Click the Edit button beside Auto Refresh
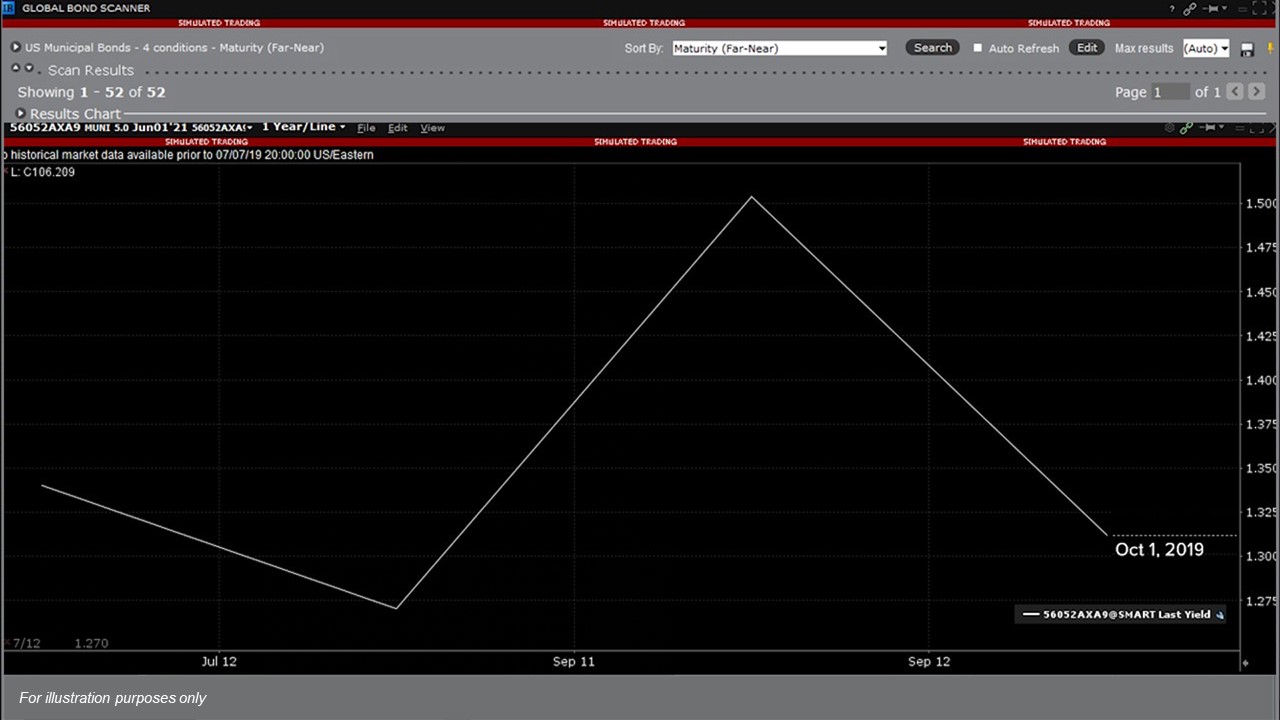 coord(1087,48)
